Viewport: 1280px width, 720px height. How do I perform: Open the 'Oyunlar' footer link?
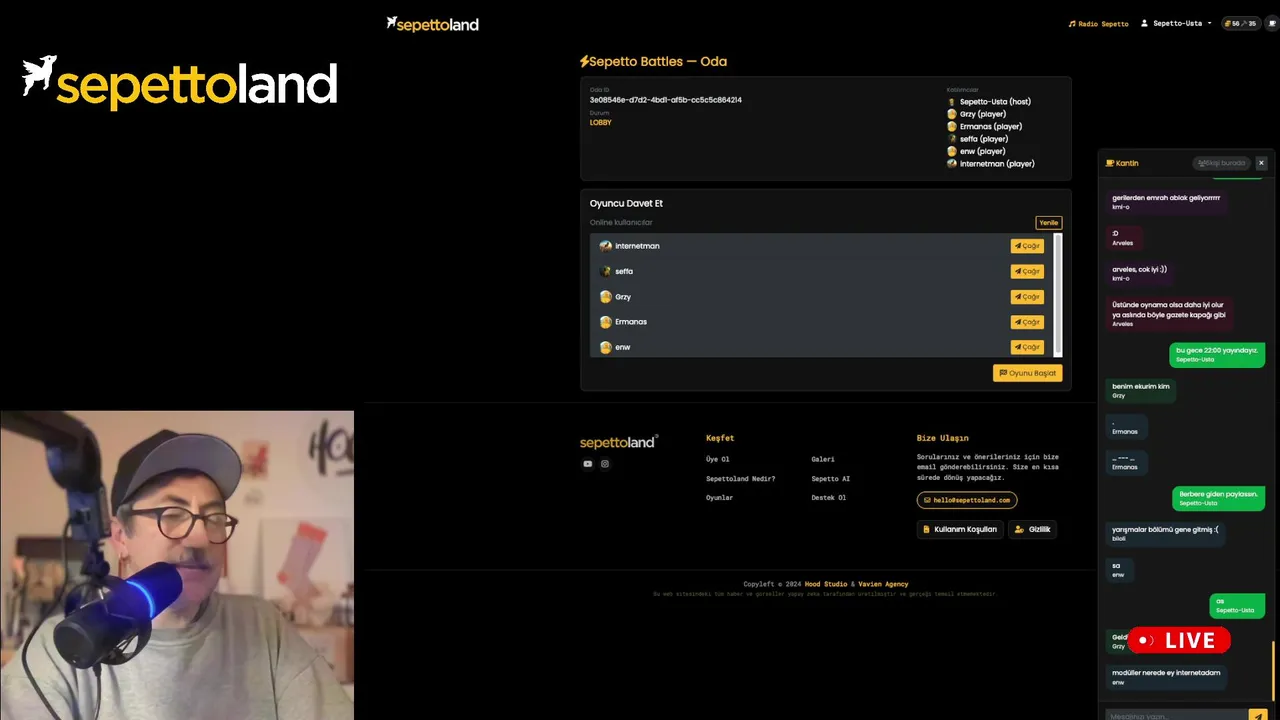tap(719, 498)
